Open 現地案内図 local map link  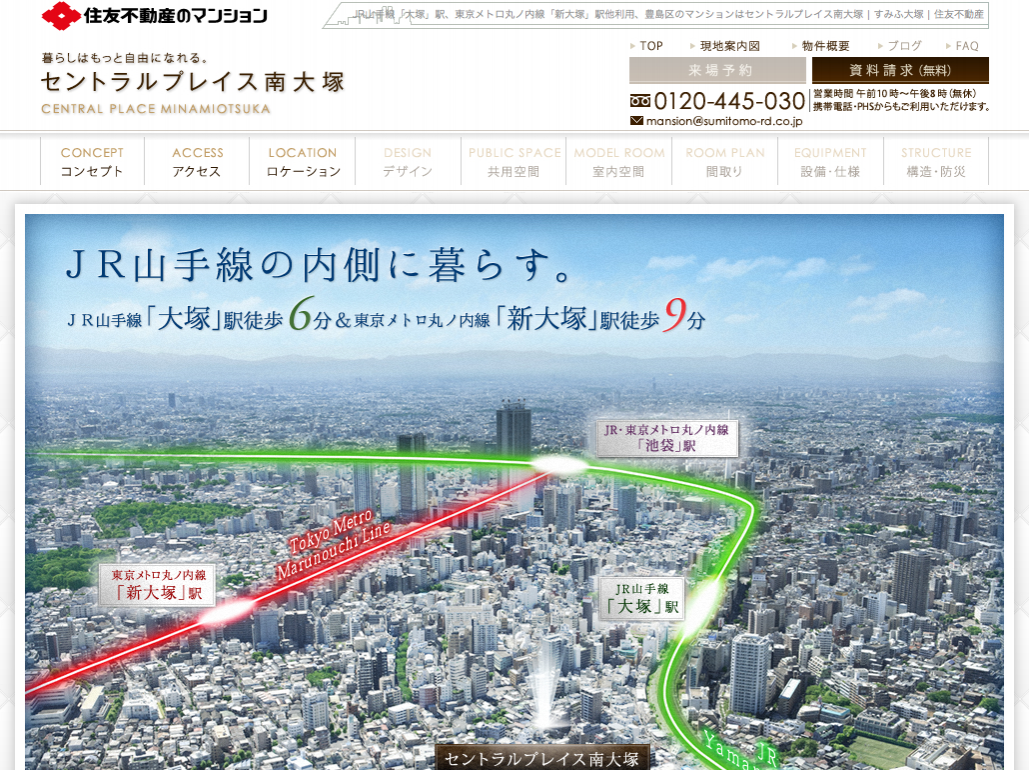click(x=729, y=46)
